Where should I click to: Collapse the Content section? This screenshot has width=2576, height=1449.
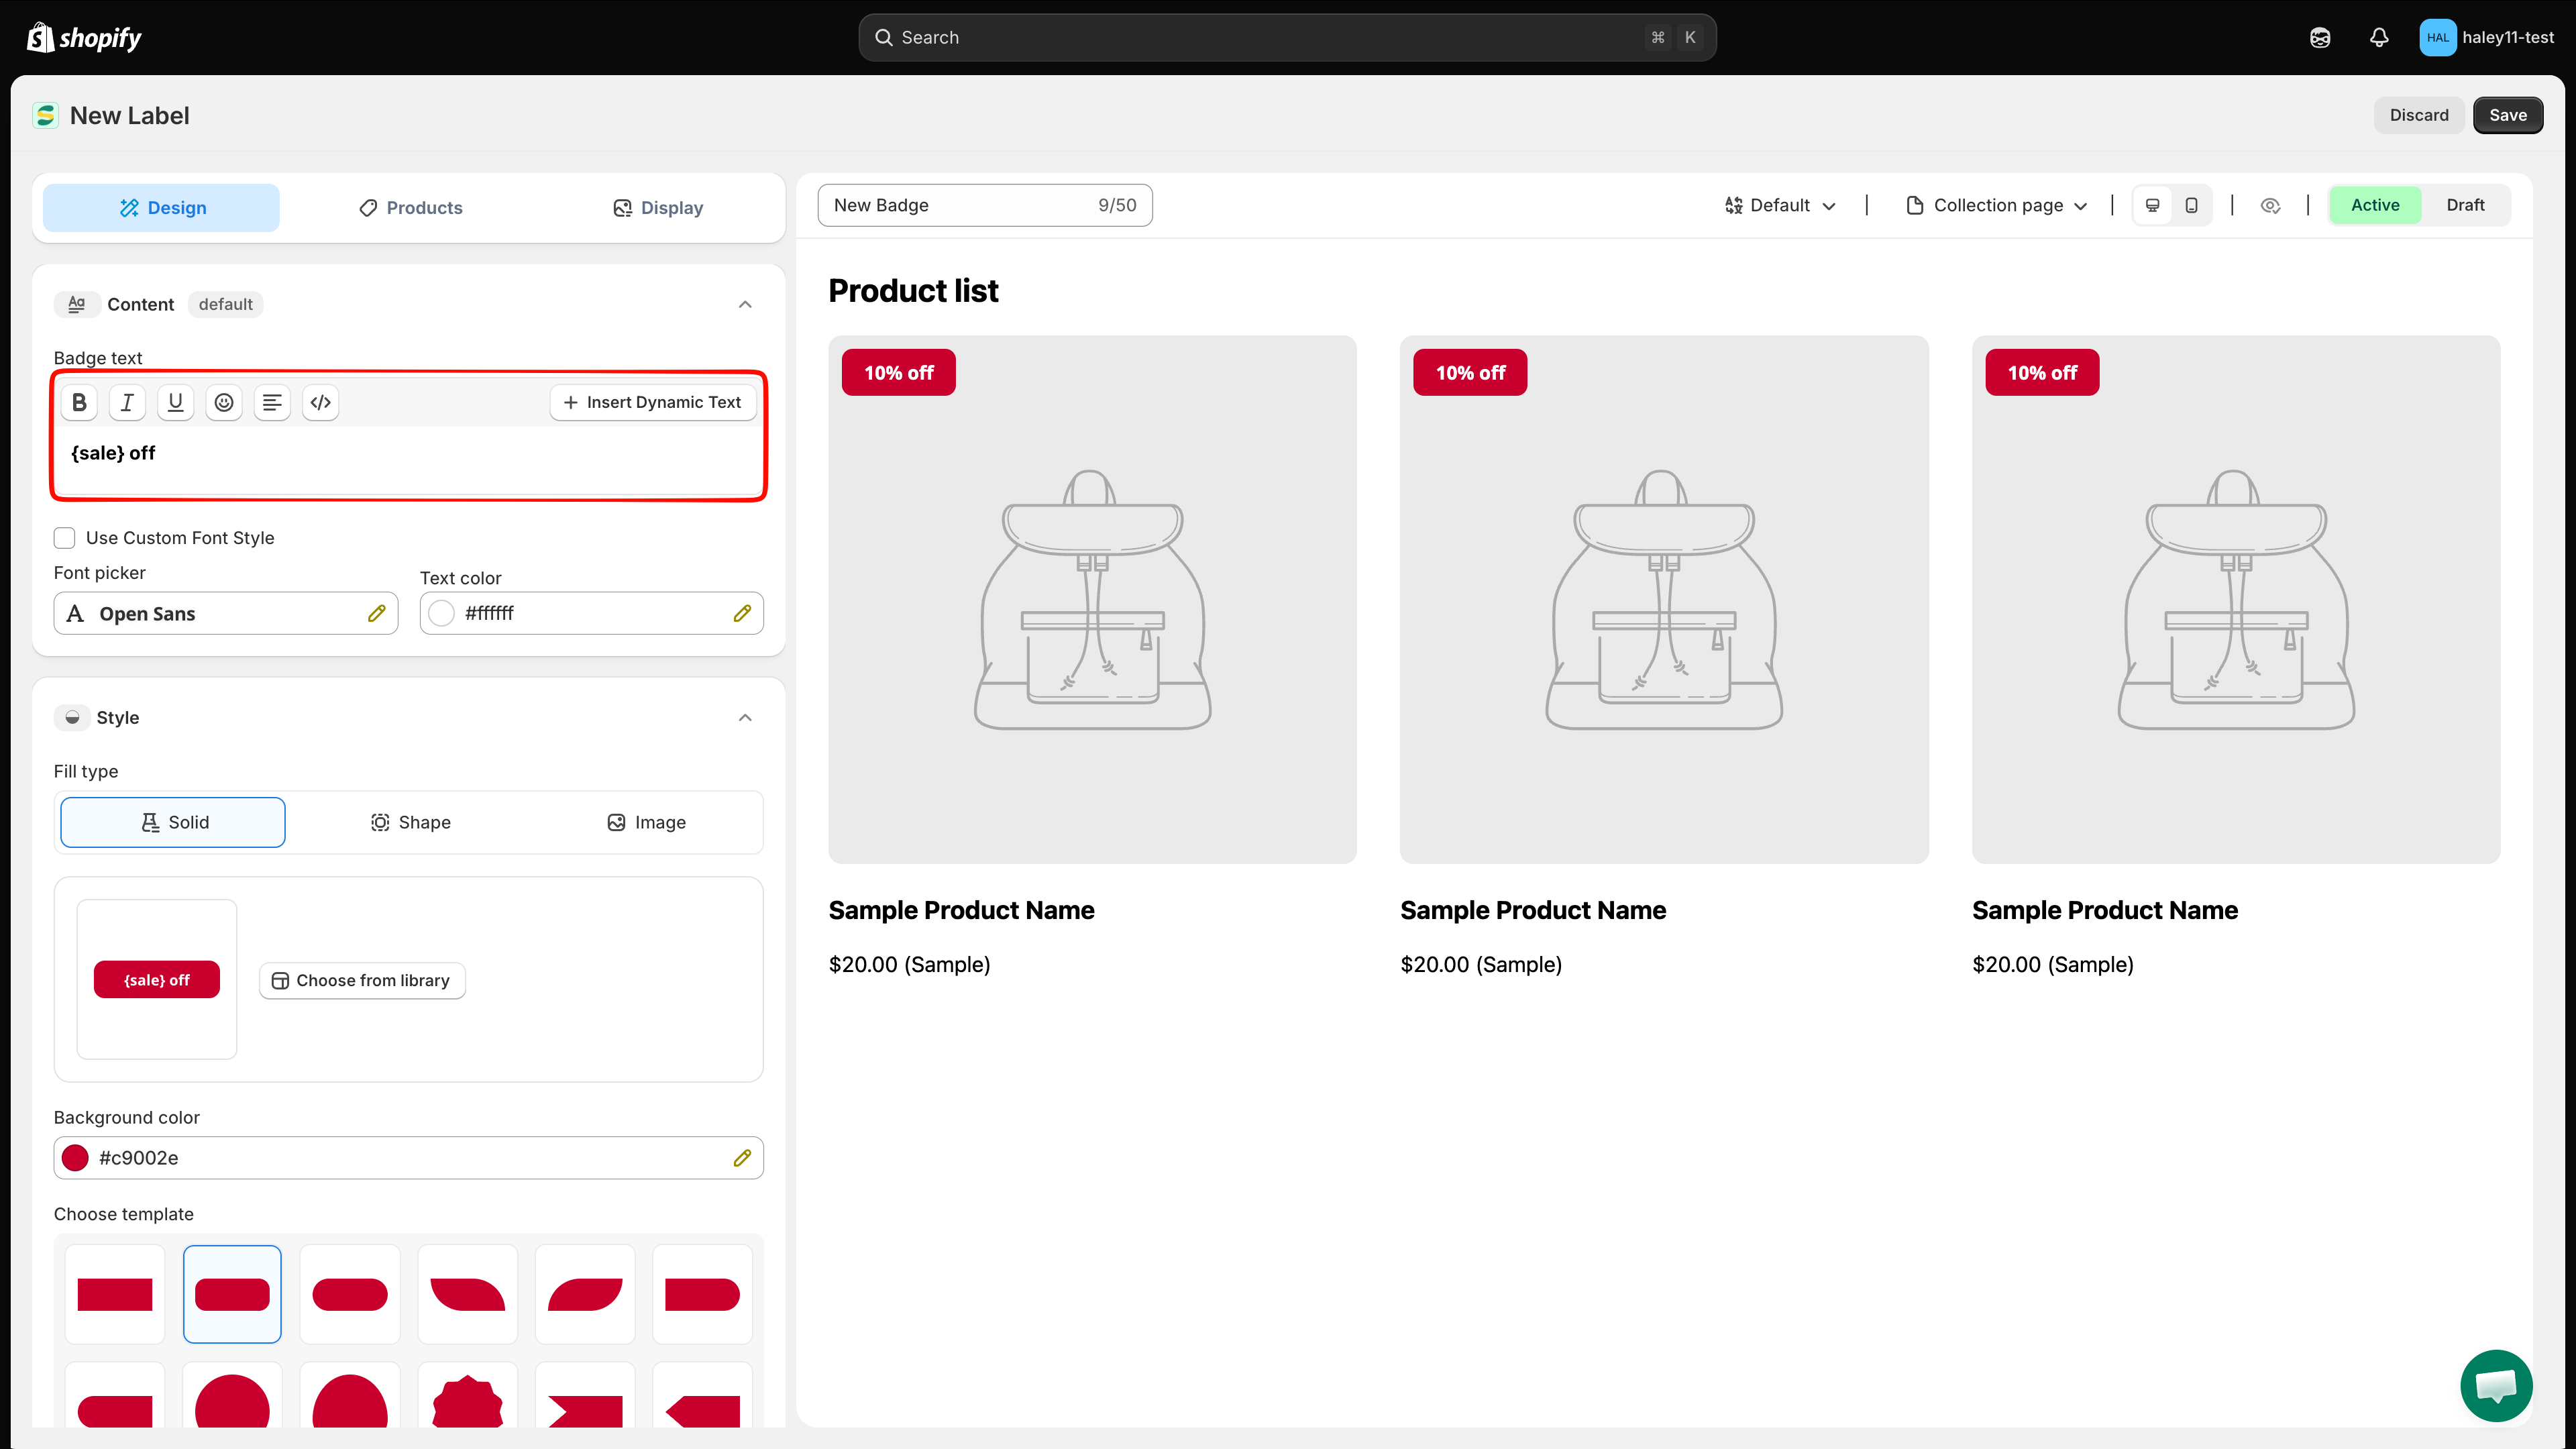click(x=745, y=304)
